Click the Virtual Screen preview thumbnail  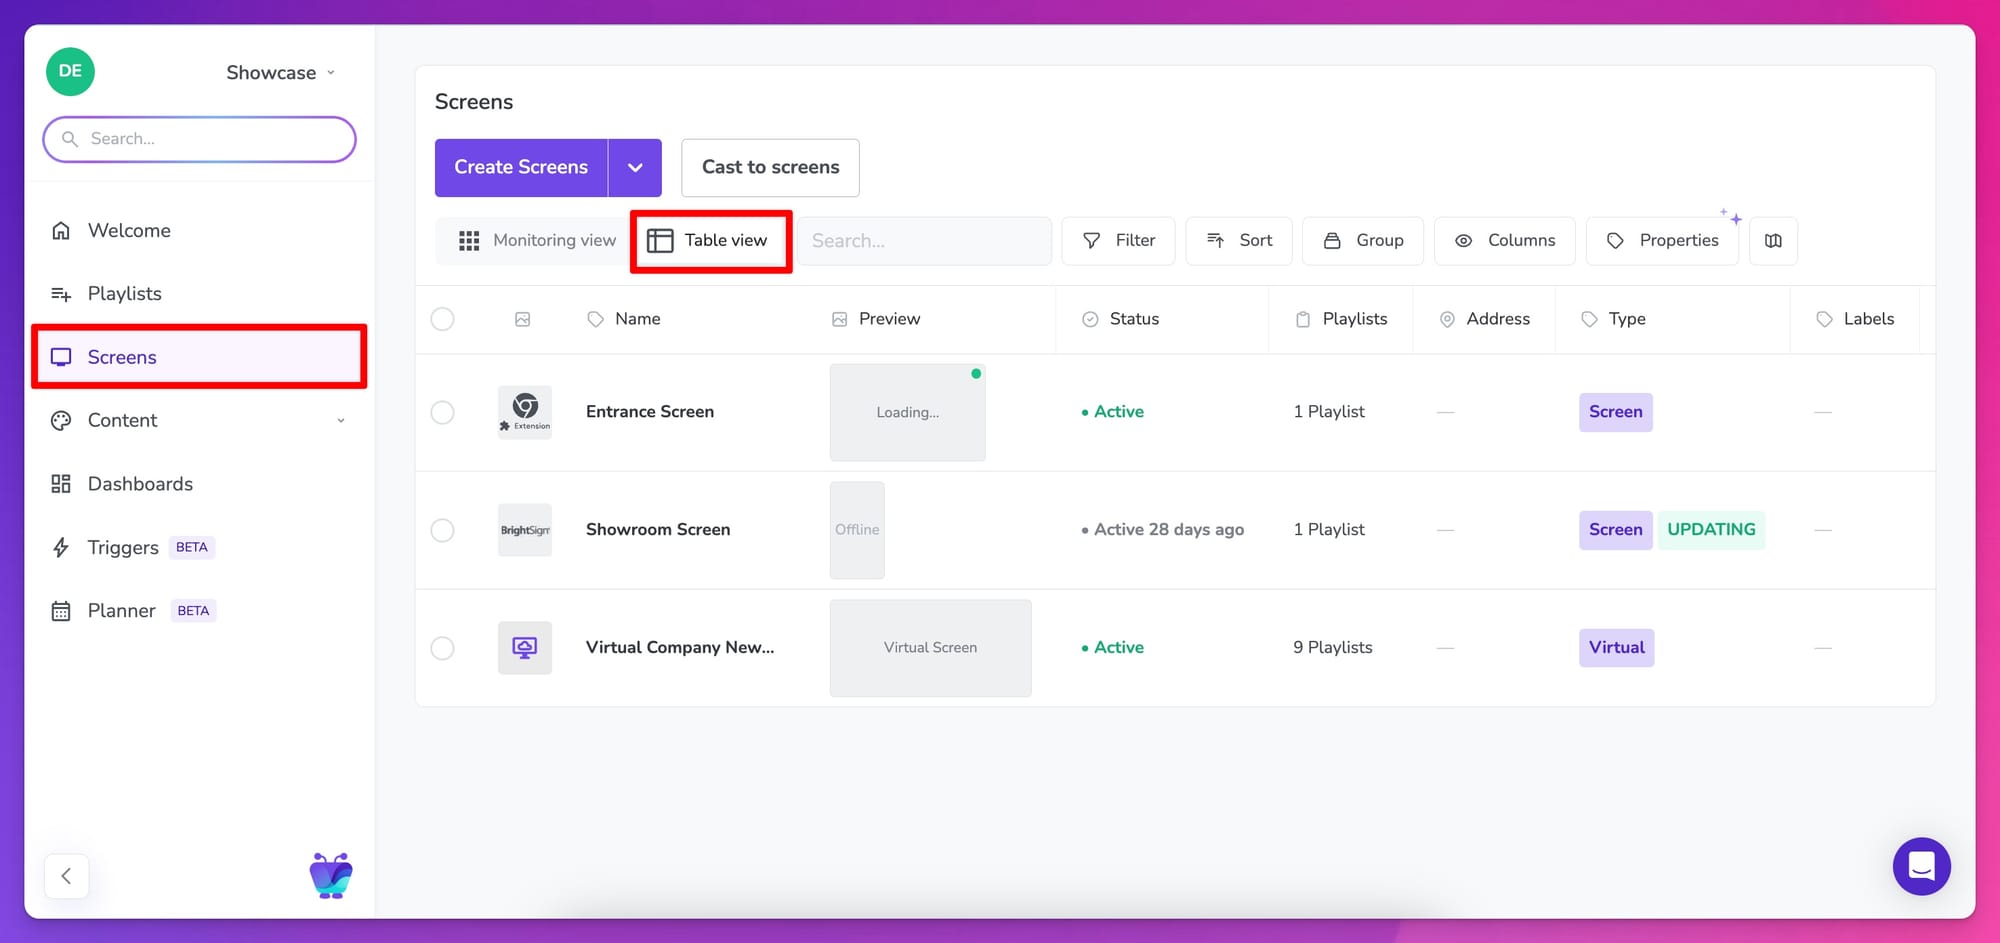point(930,648)
